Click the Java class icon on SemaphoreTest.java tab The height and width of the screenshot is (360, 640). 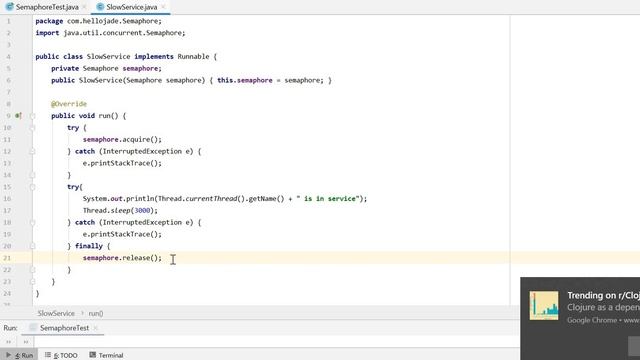(x=10, y=7)
